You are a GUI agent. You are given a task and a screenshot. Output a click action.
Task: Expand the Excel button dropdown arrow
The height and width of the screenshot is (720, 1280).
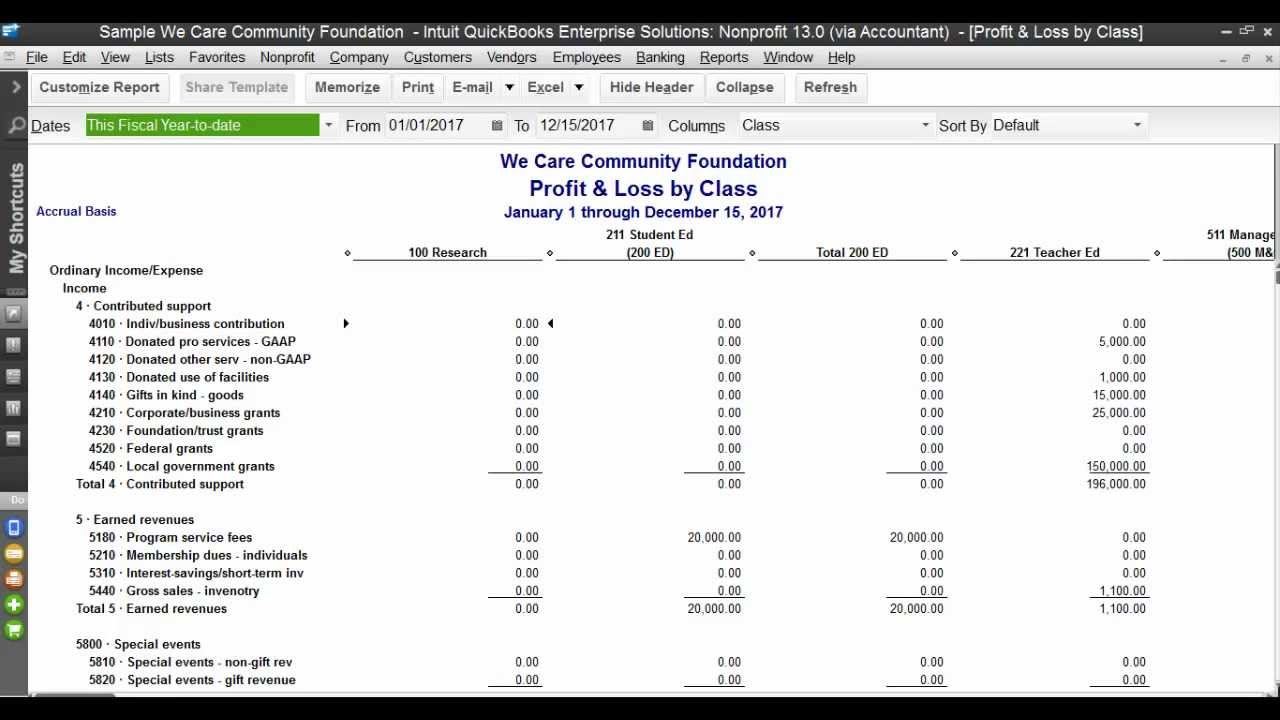click(579, 88)
